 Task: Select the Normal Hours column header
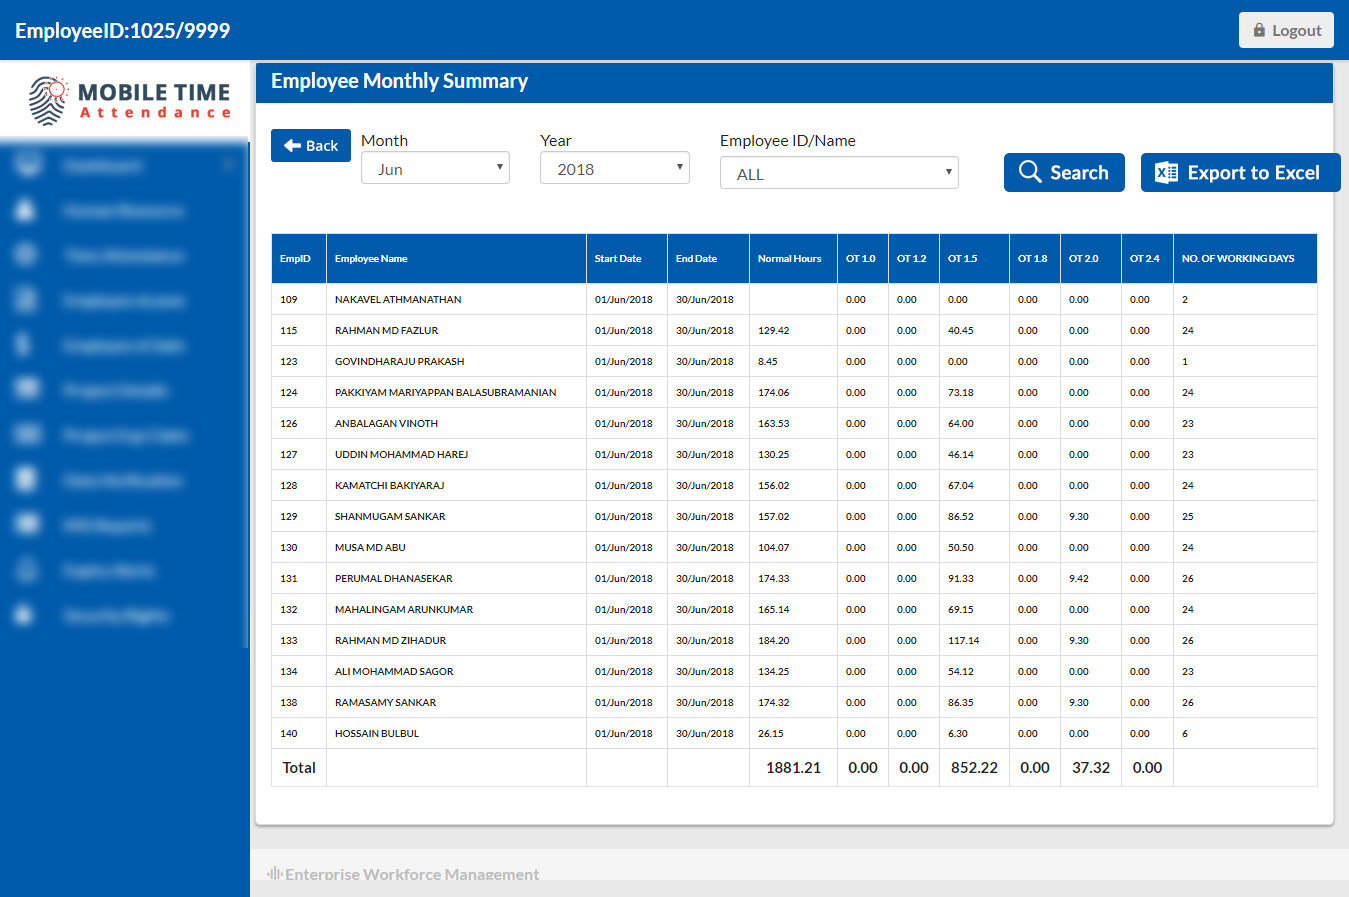tap(789, 259)
